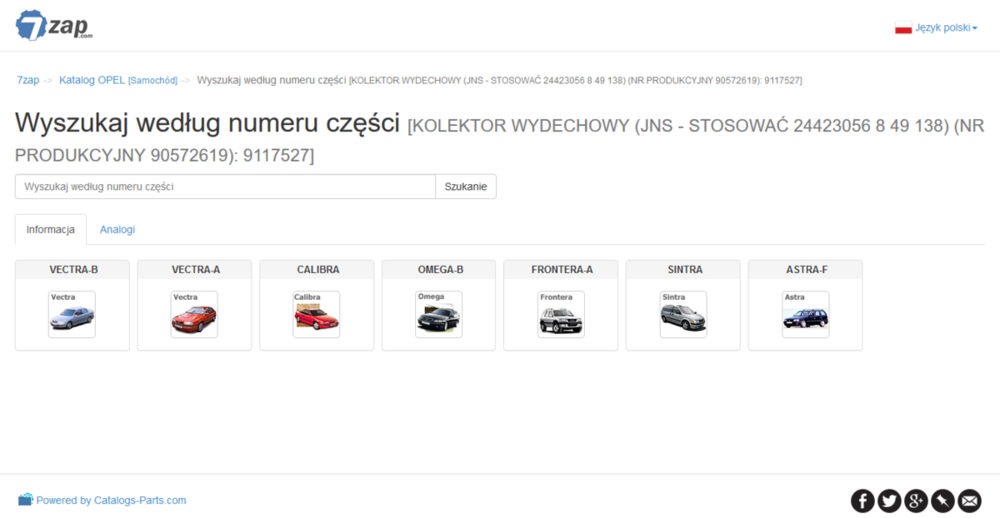Share on Facebook via footer icon
The height and width of the screenshot is (518, 1000).
pyautogui.click(x=863, y=501)
